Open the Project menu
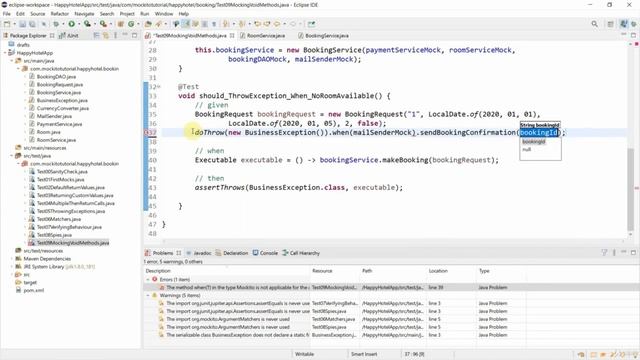 [127, 13]
